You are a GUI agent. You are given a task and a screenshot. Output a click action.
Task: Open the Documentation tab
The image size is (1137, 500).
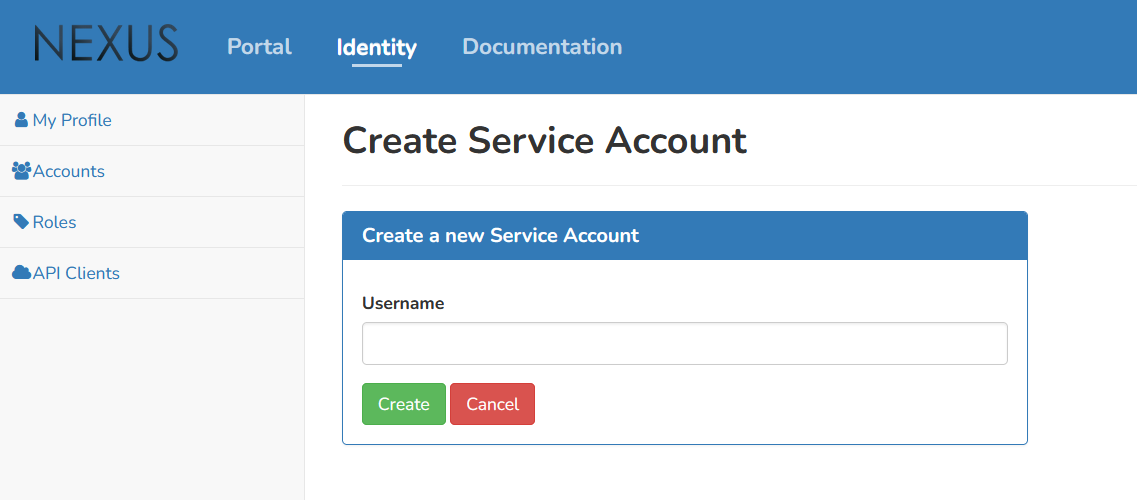click(x=542, y=47)
